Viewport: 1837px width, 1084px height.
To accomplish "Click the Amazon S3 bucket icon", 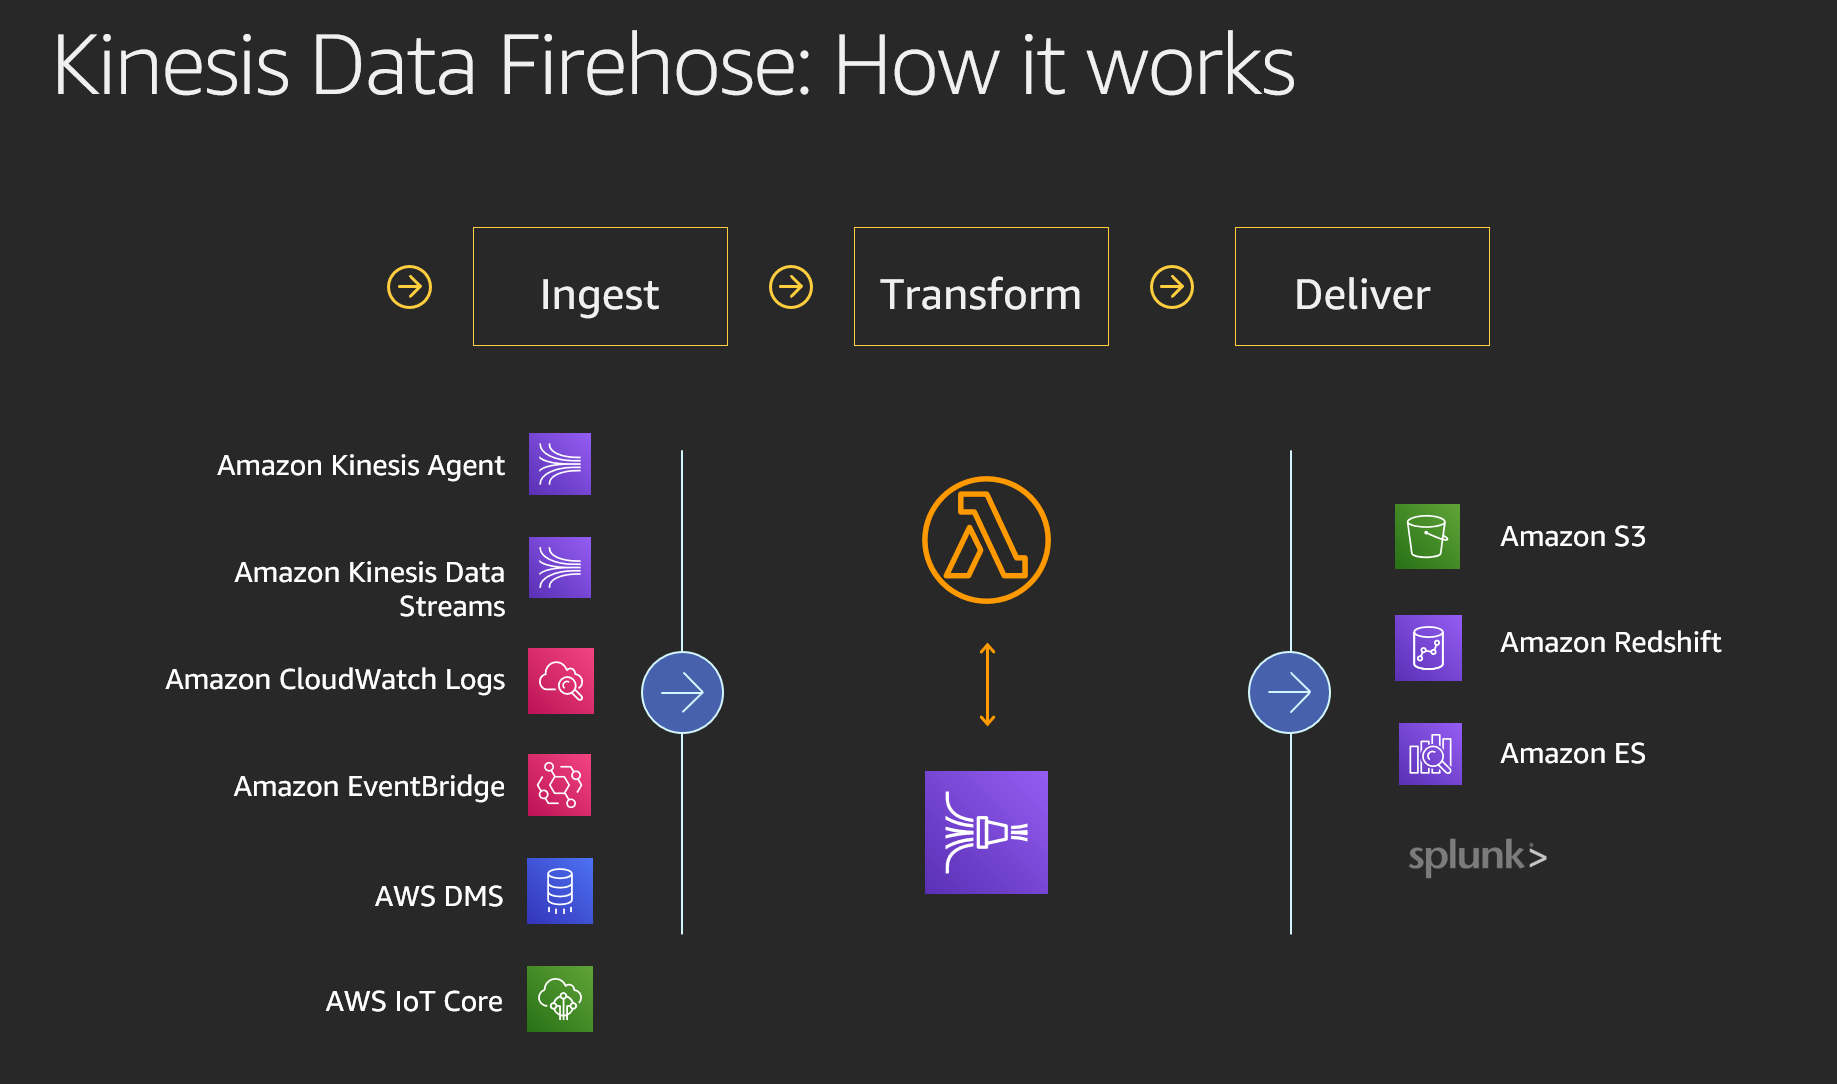I will pyautogui.click(x=1427, y=536).
